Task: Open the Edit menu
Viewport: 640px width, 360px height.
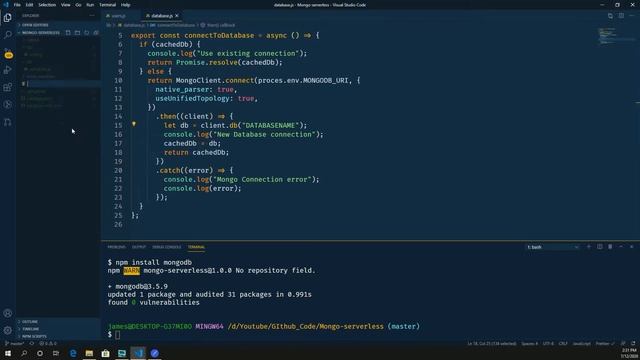Action: (x=29, y=5)
